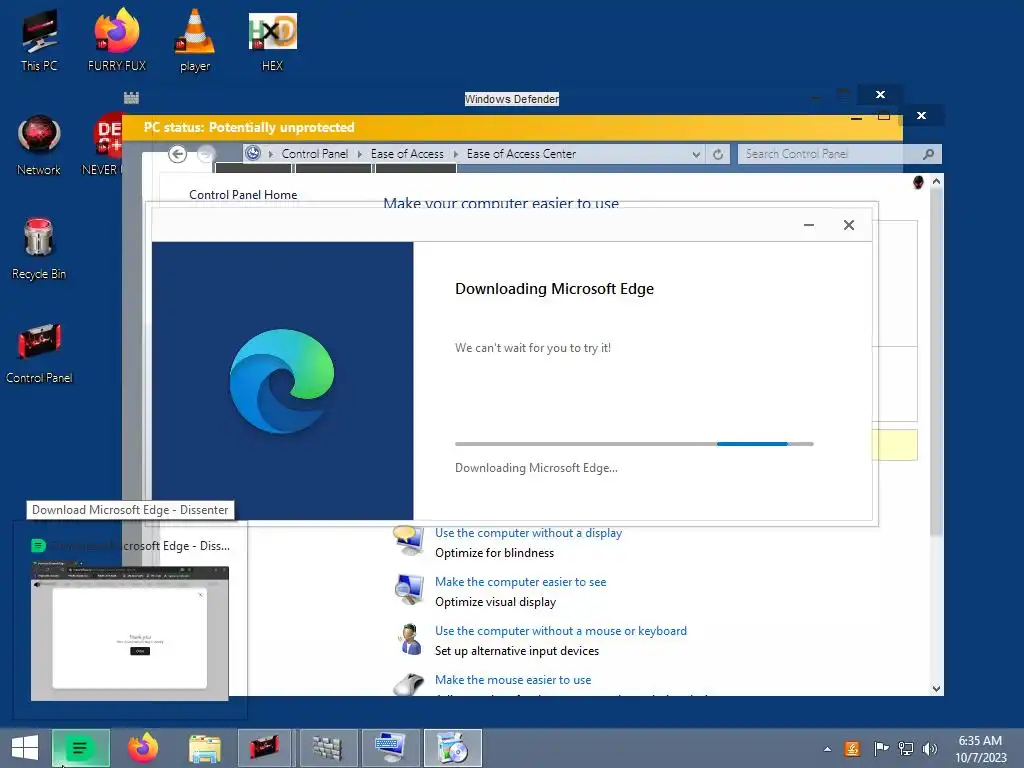The height and width of the screenshot is (768, 1024).
Task: Minimize the Edge installer dialog
Action: (808, 225)
